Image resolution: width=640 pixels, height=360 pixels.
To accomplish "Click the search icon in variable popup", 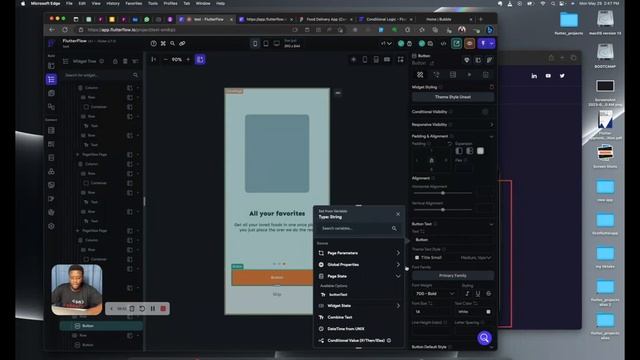I will [x=394, y=229].
